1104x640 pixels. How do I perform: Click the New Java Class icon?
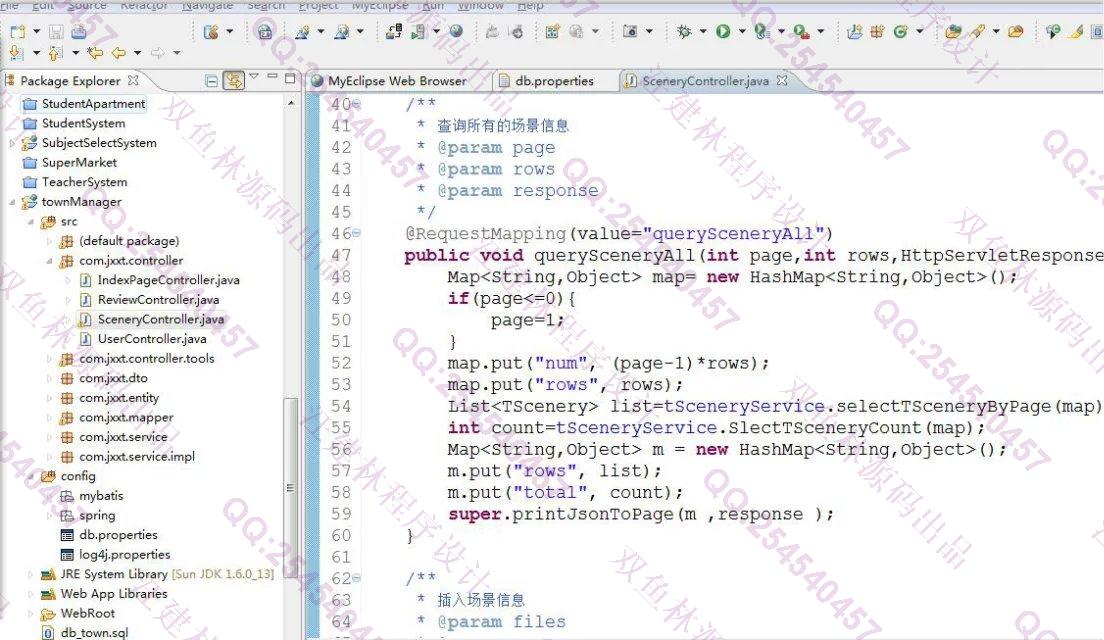(900, 32)
